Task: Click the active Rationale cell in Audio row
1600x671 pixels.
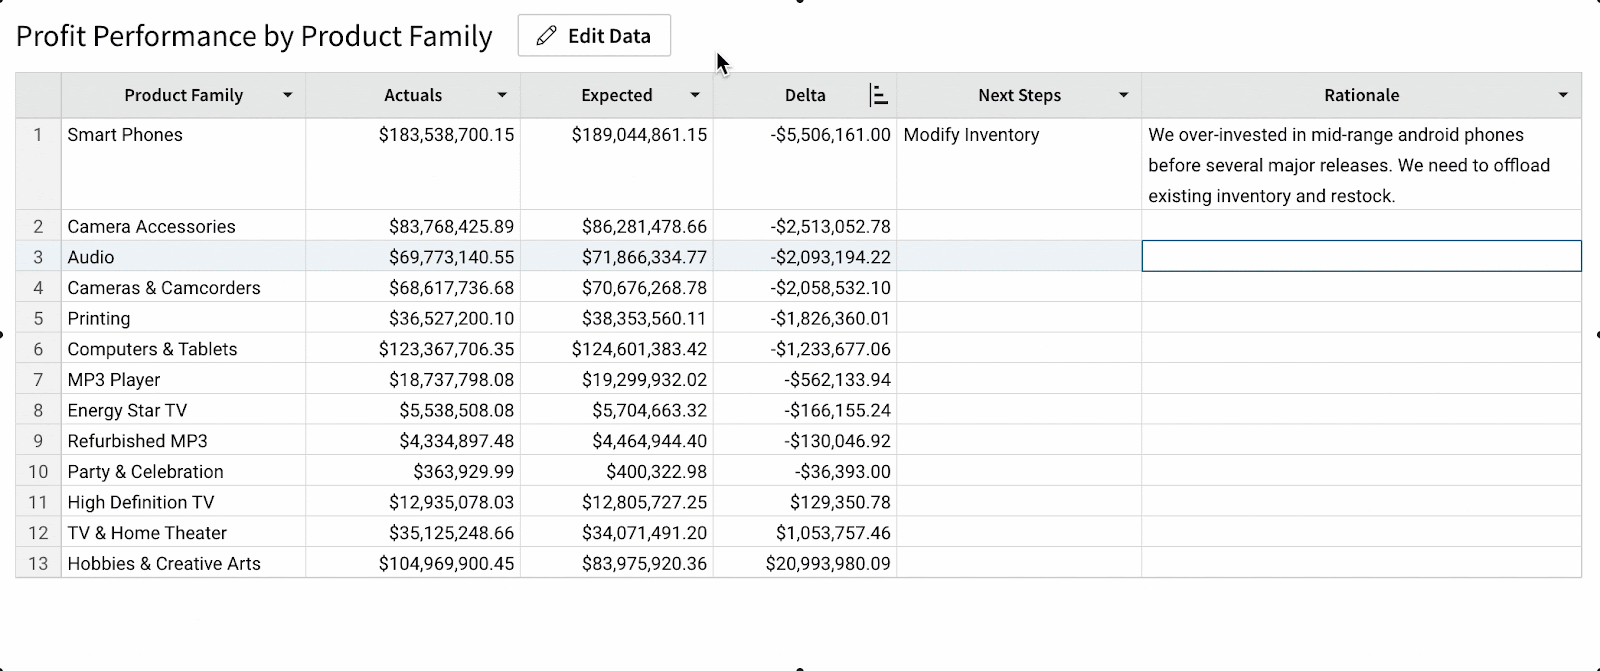Action: 1361,257
